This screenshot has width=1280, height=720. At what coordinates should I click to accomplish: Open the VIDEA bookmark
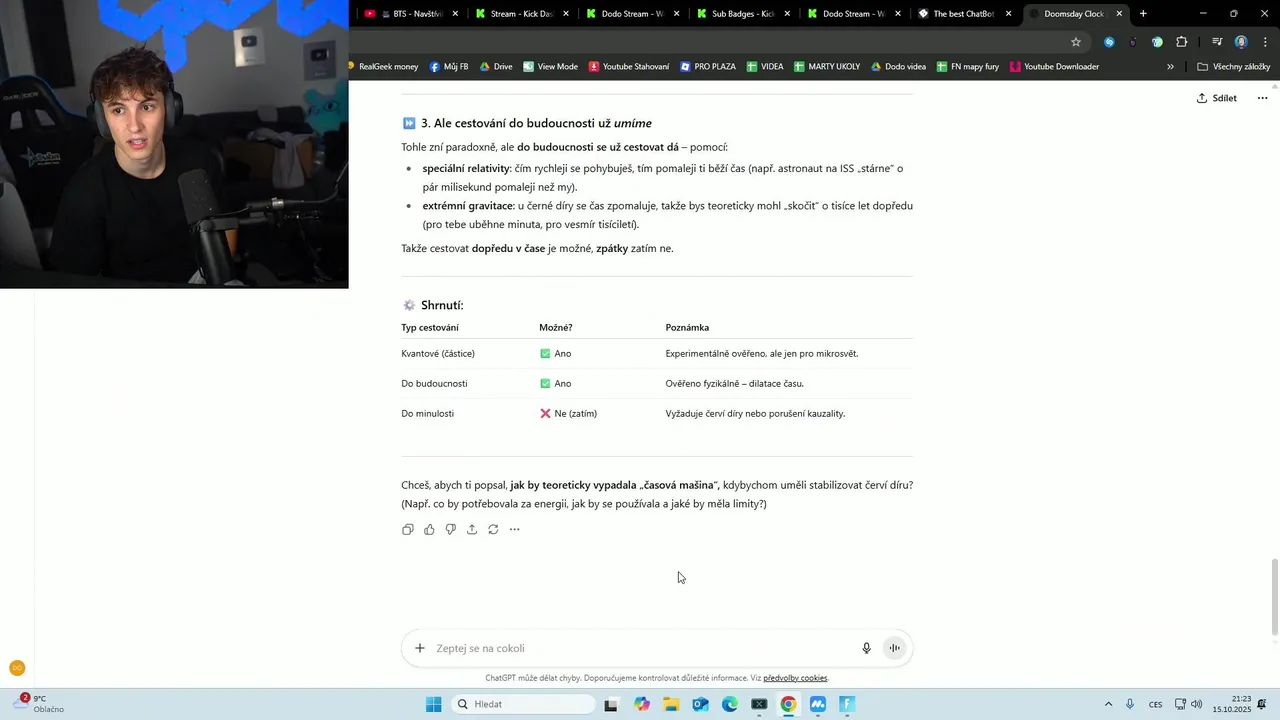[x=765, y=67]
